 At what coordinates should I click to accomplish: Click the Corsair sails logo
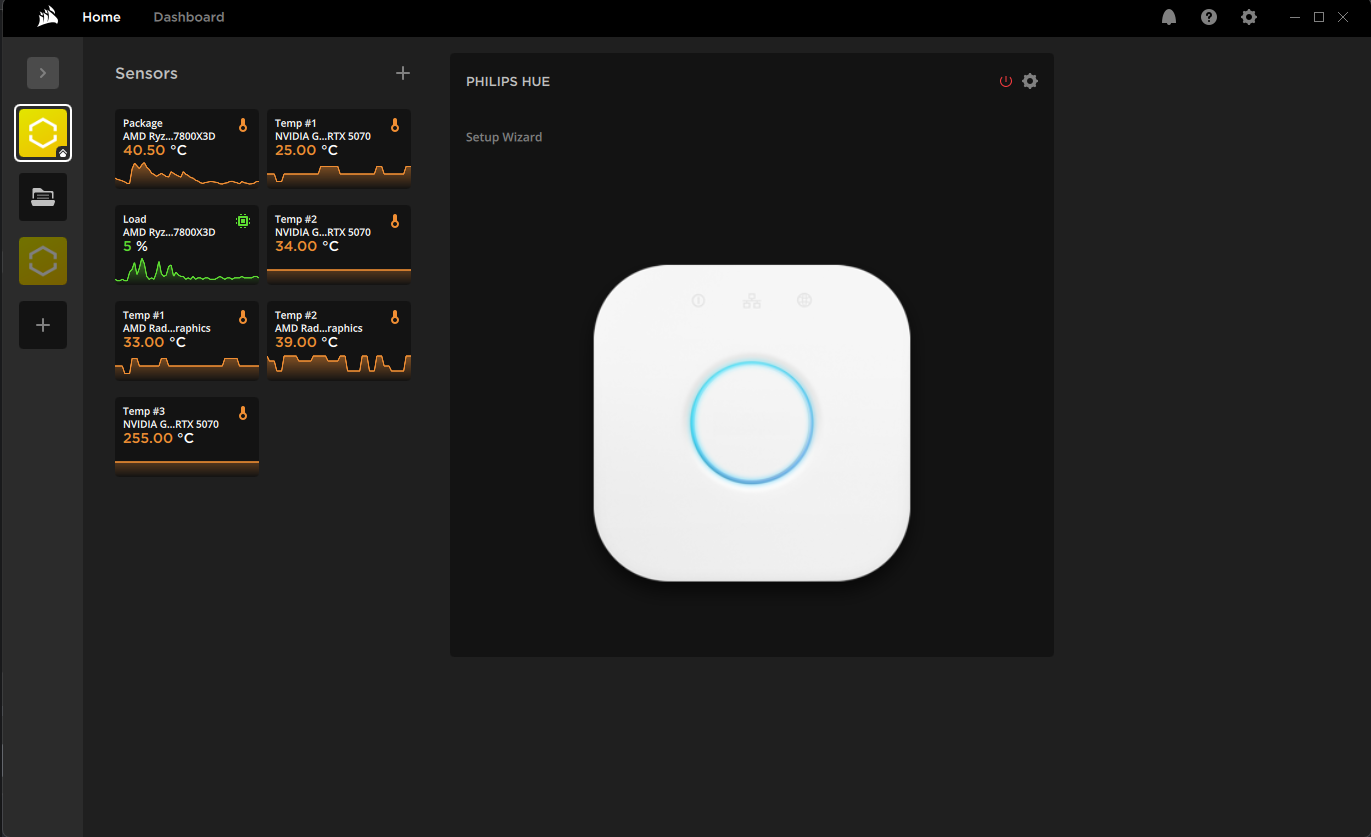47,17
